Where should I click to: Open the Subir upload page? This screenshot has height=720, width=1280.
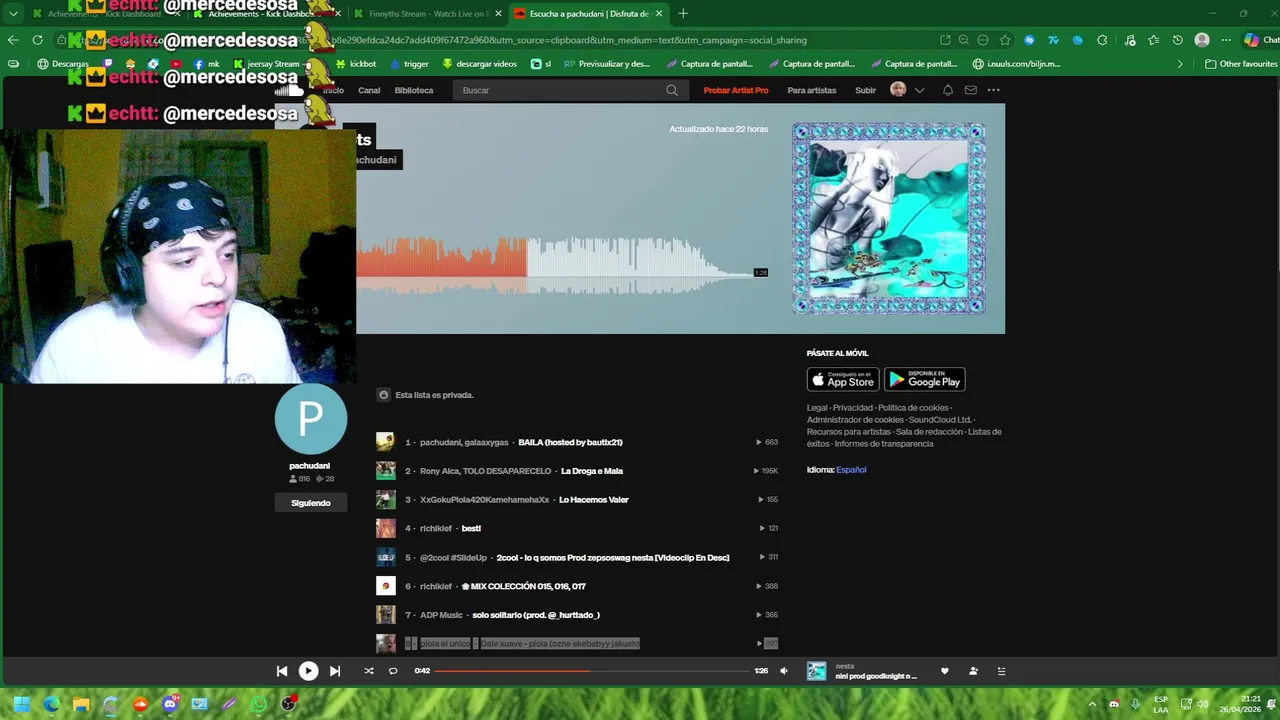[x=866, y=90]
